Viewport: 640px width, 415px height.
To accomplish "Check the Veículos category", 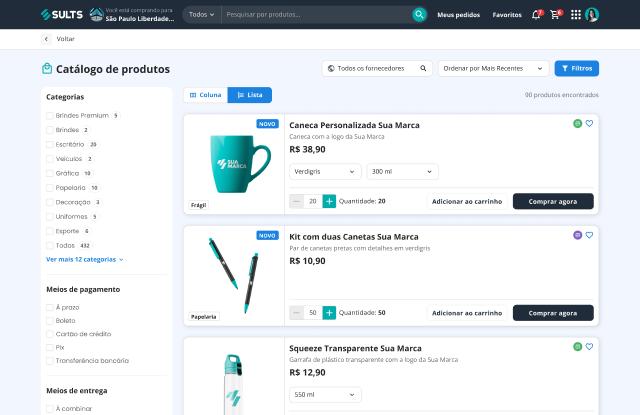I will click(50, 159).
